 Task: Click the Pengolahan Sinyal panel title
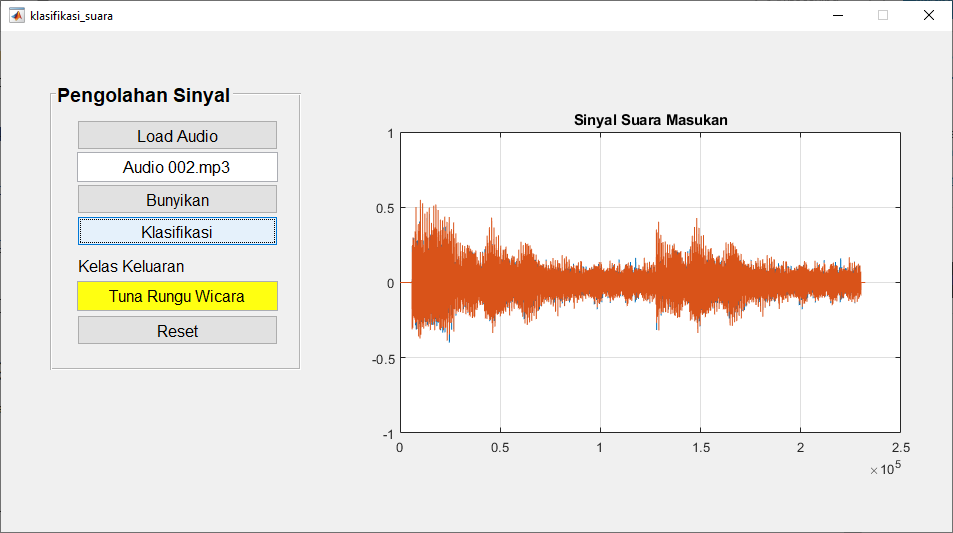[143, 96]
